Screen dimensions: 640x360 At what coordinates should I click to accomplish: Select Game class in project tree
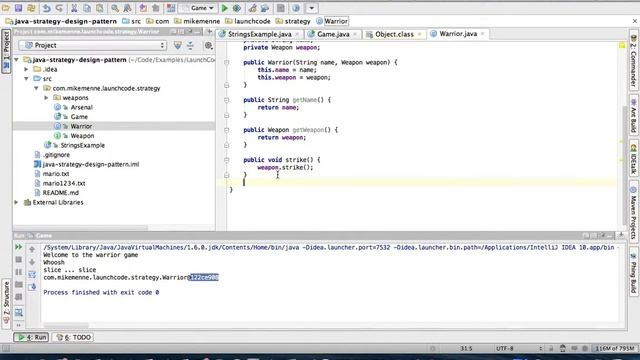coord(79,117)
